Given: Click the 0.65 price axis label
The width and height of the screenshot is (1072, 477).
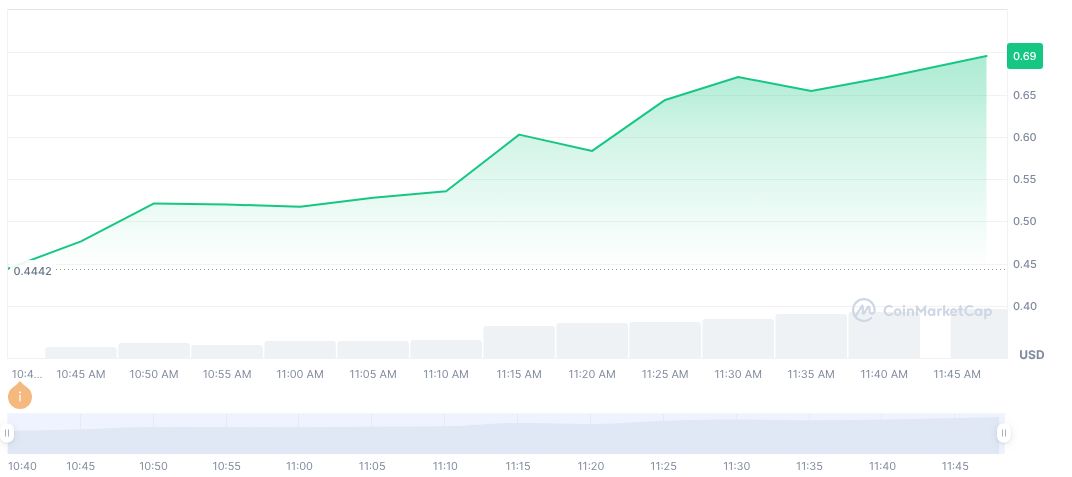Looking at the screenshot, I should [1024, 95].
